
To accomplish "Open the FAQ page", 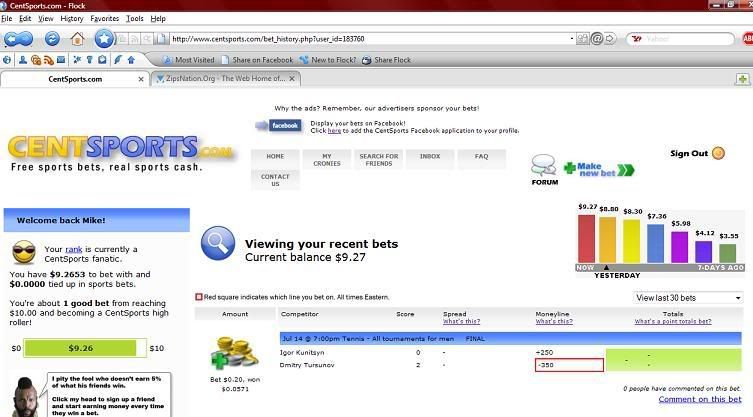I will [x=481, y=159].
